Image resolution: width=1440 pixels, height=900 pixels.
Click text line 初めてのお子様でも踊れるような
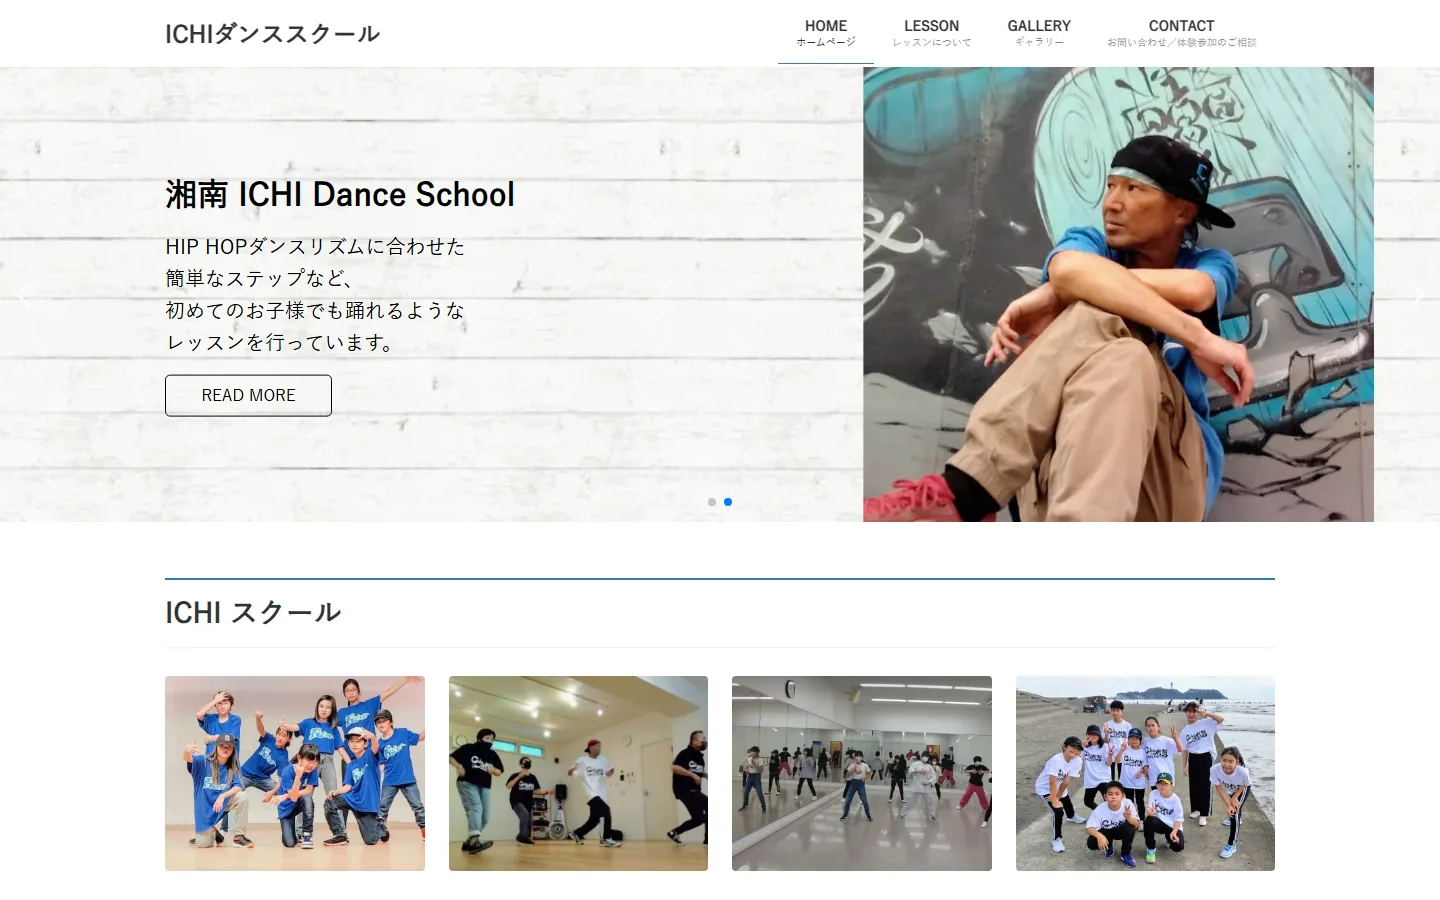tap(315, 311)
